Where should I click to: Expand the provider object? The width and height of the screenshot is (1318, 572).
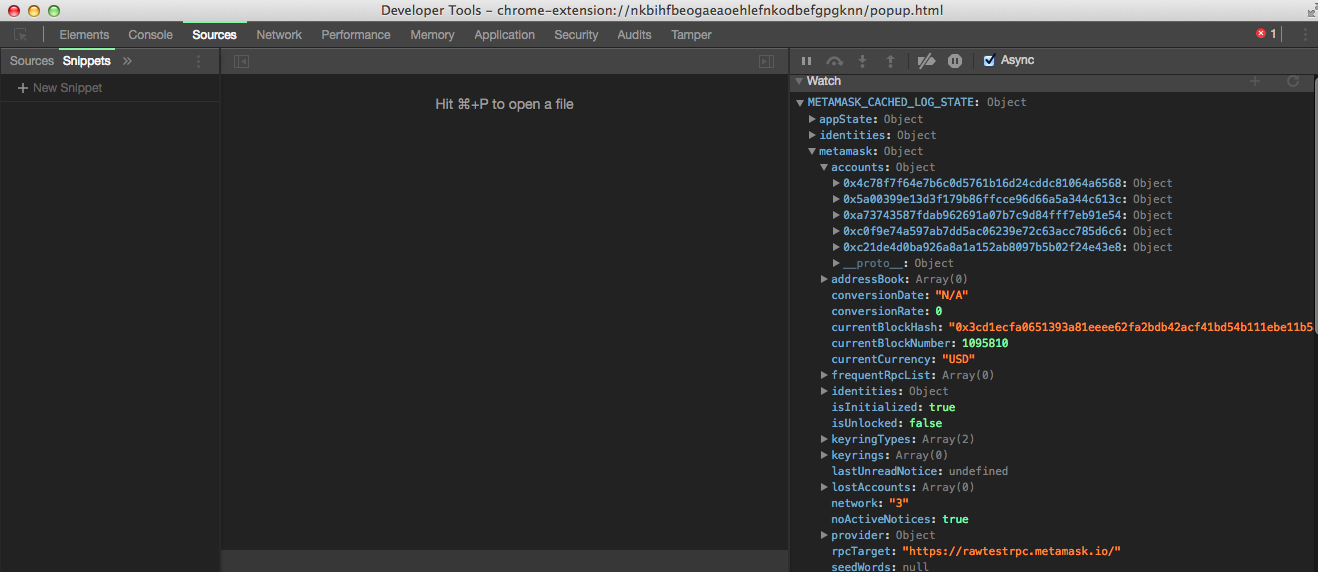[824, 535]
